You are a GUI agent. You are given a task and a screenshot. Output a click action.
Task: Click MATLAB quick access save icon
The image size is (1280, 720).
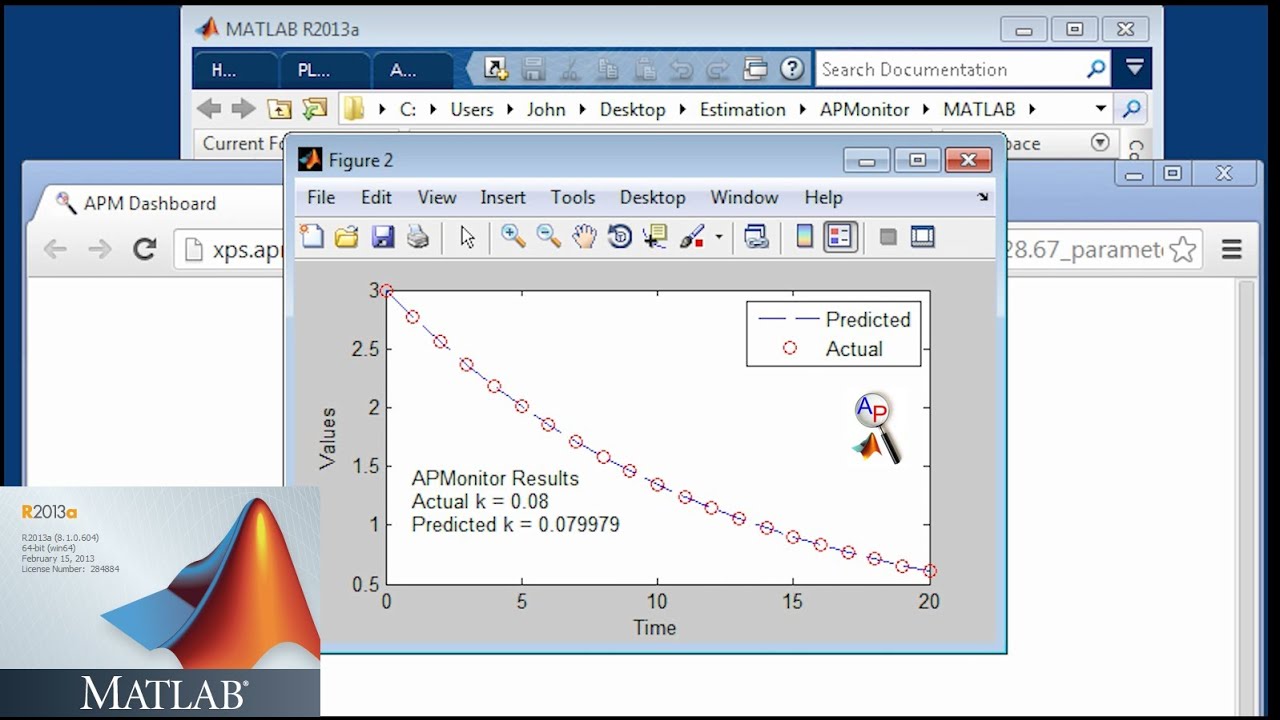(533, 69)
